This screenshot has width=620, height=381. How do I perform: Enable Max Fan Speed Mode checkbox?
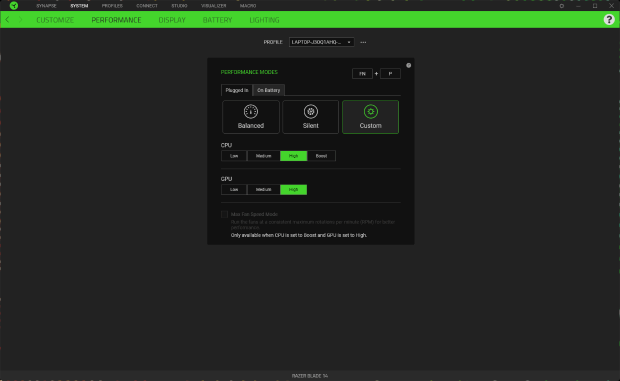click(x=224, y=214)
